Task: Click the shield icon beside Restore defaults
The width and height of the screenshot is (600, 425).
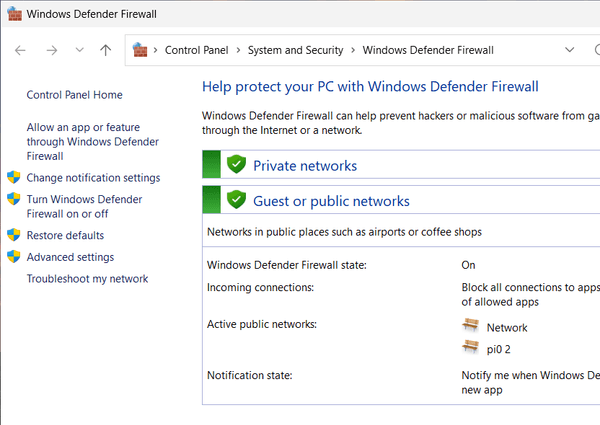Action: [x=14, y=236]
